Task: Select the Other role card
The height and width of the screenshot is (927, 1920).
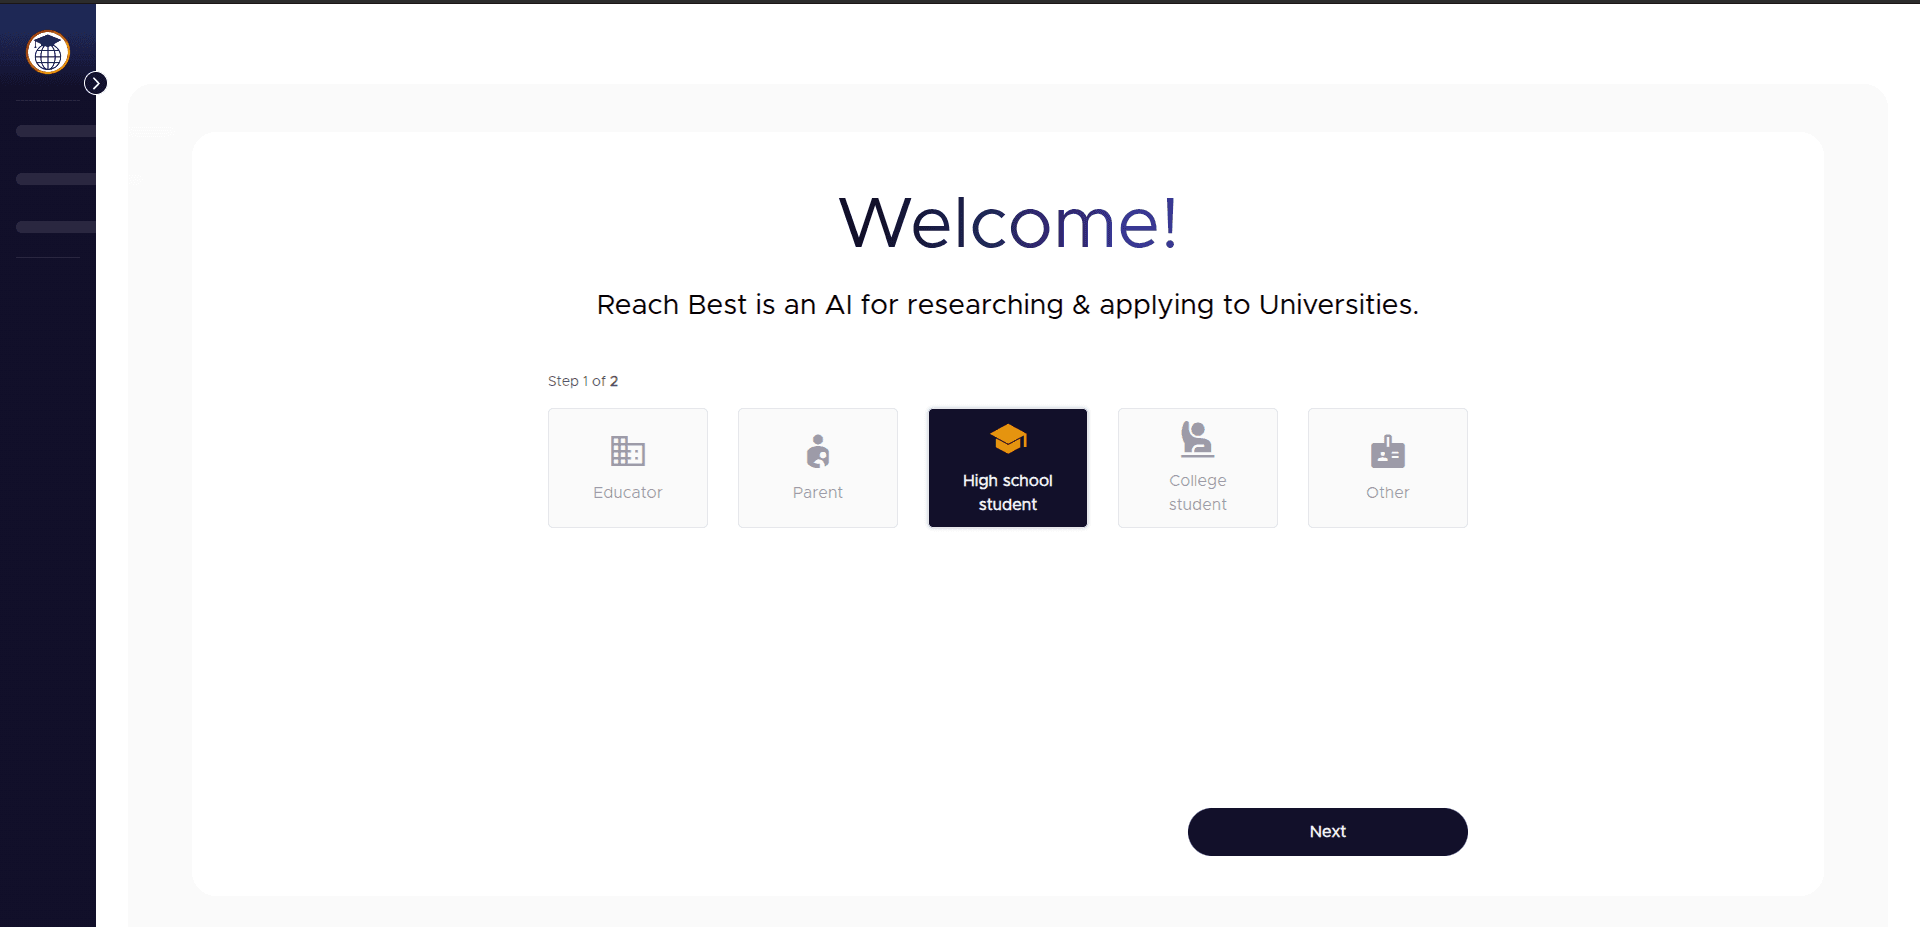Action: [x=1388, y=468]
